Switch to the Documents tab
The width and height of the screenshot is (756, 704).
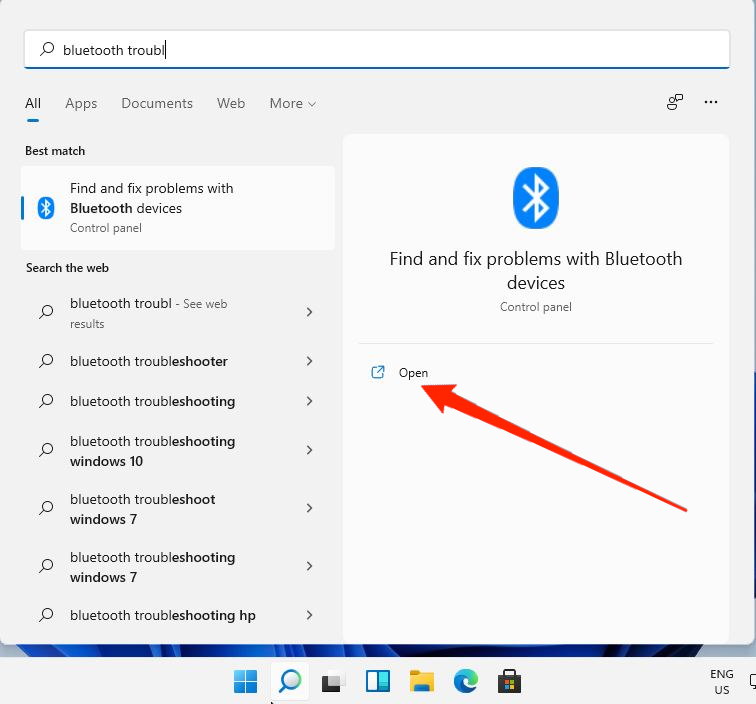[x=157, y=103]
